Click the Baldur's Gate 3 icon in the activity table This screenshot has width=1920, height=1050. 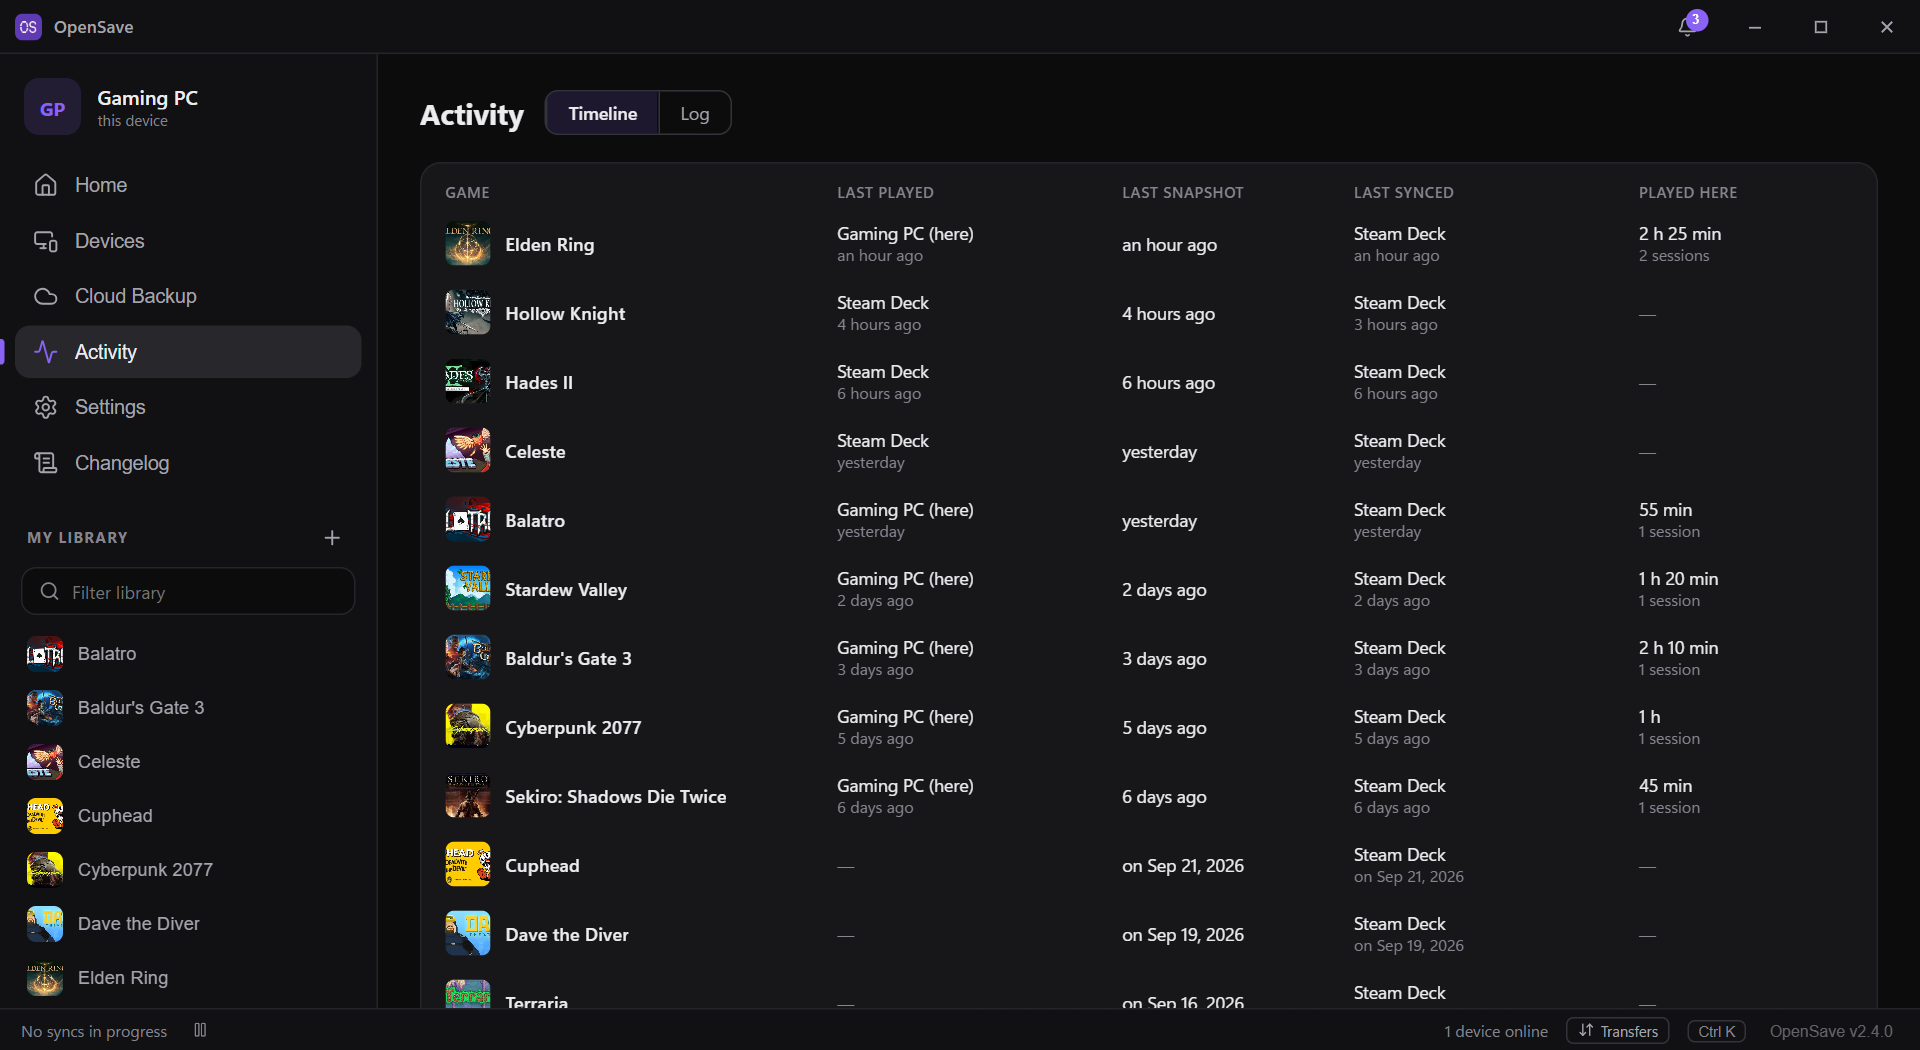tap(468, 658)
